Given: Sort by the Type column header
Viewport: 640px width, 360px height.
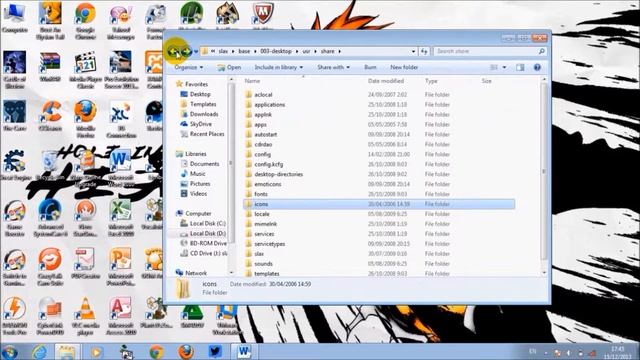Looking at the screenshot, I should [431, 81].
